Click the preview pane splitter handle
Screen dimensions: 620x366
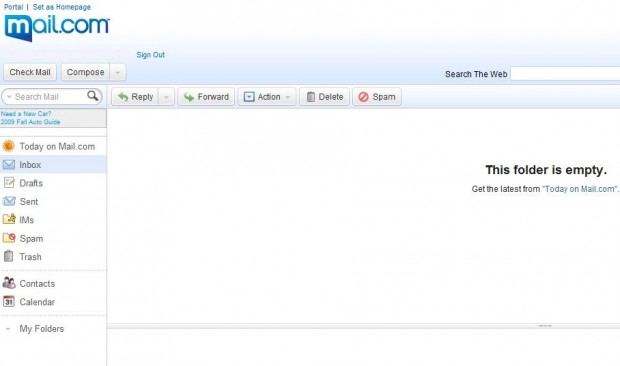545,326
